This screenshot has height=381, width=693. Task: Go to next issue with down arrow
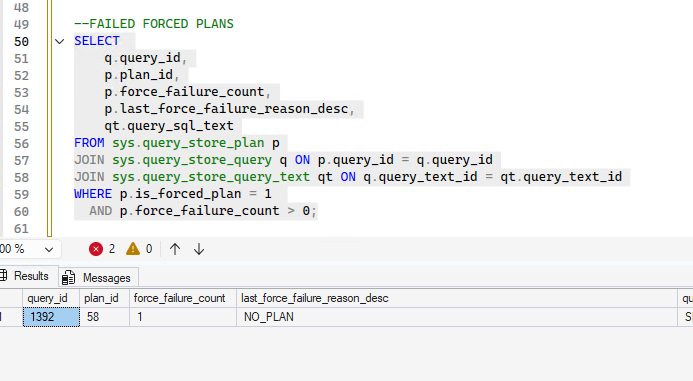199,249
